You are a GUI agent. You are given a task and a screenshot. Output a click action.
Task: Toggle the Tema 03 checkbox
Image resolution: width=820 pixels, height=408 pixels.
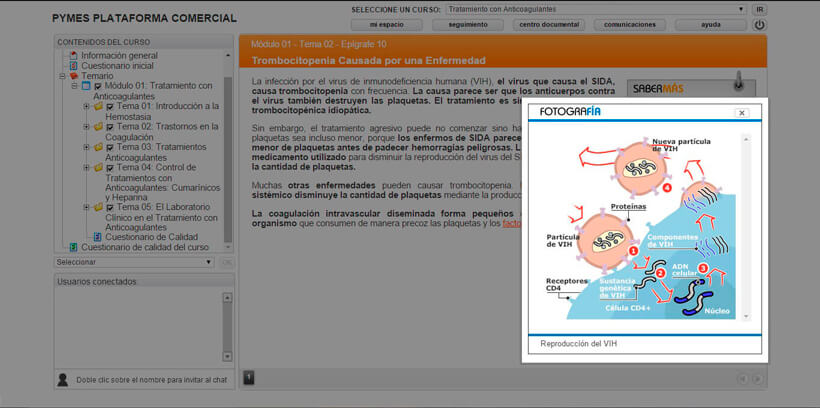click(110, 148)
